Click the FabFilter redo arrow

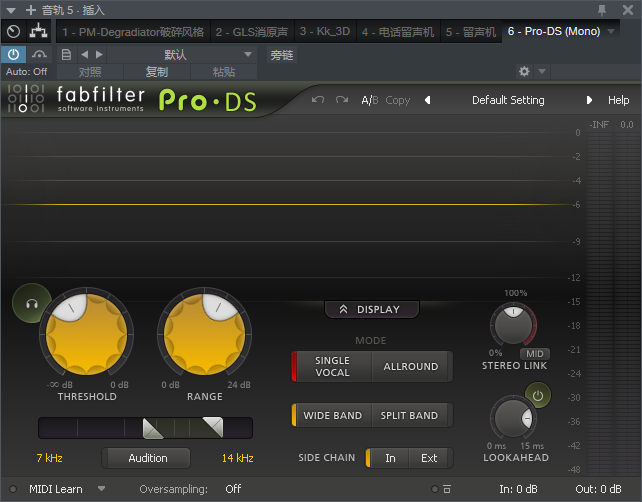(342, 100)
